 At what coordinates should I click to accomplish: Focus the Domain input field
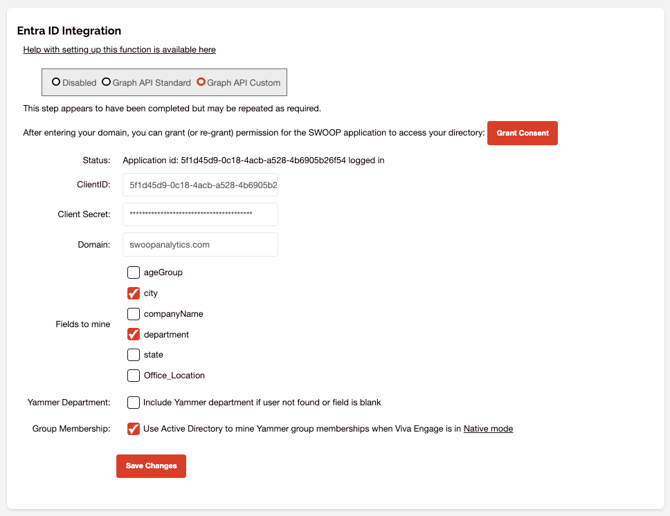coord(200,244)
